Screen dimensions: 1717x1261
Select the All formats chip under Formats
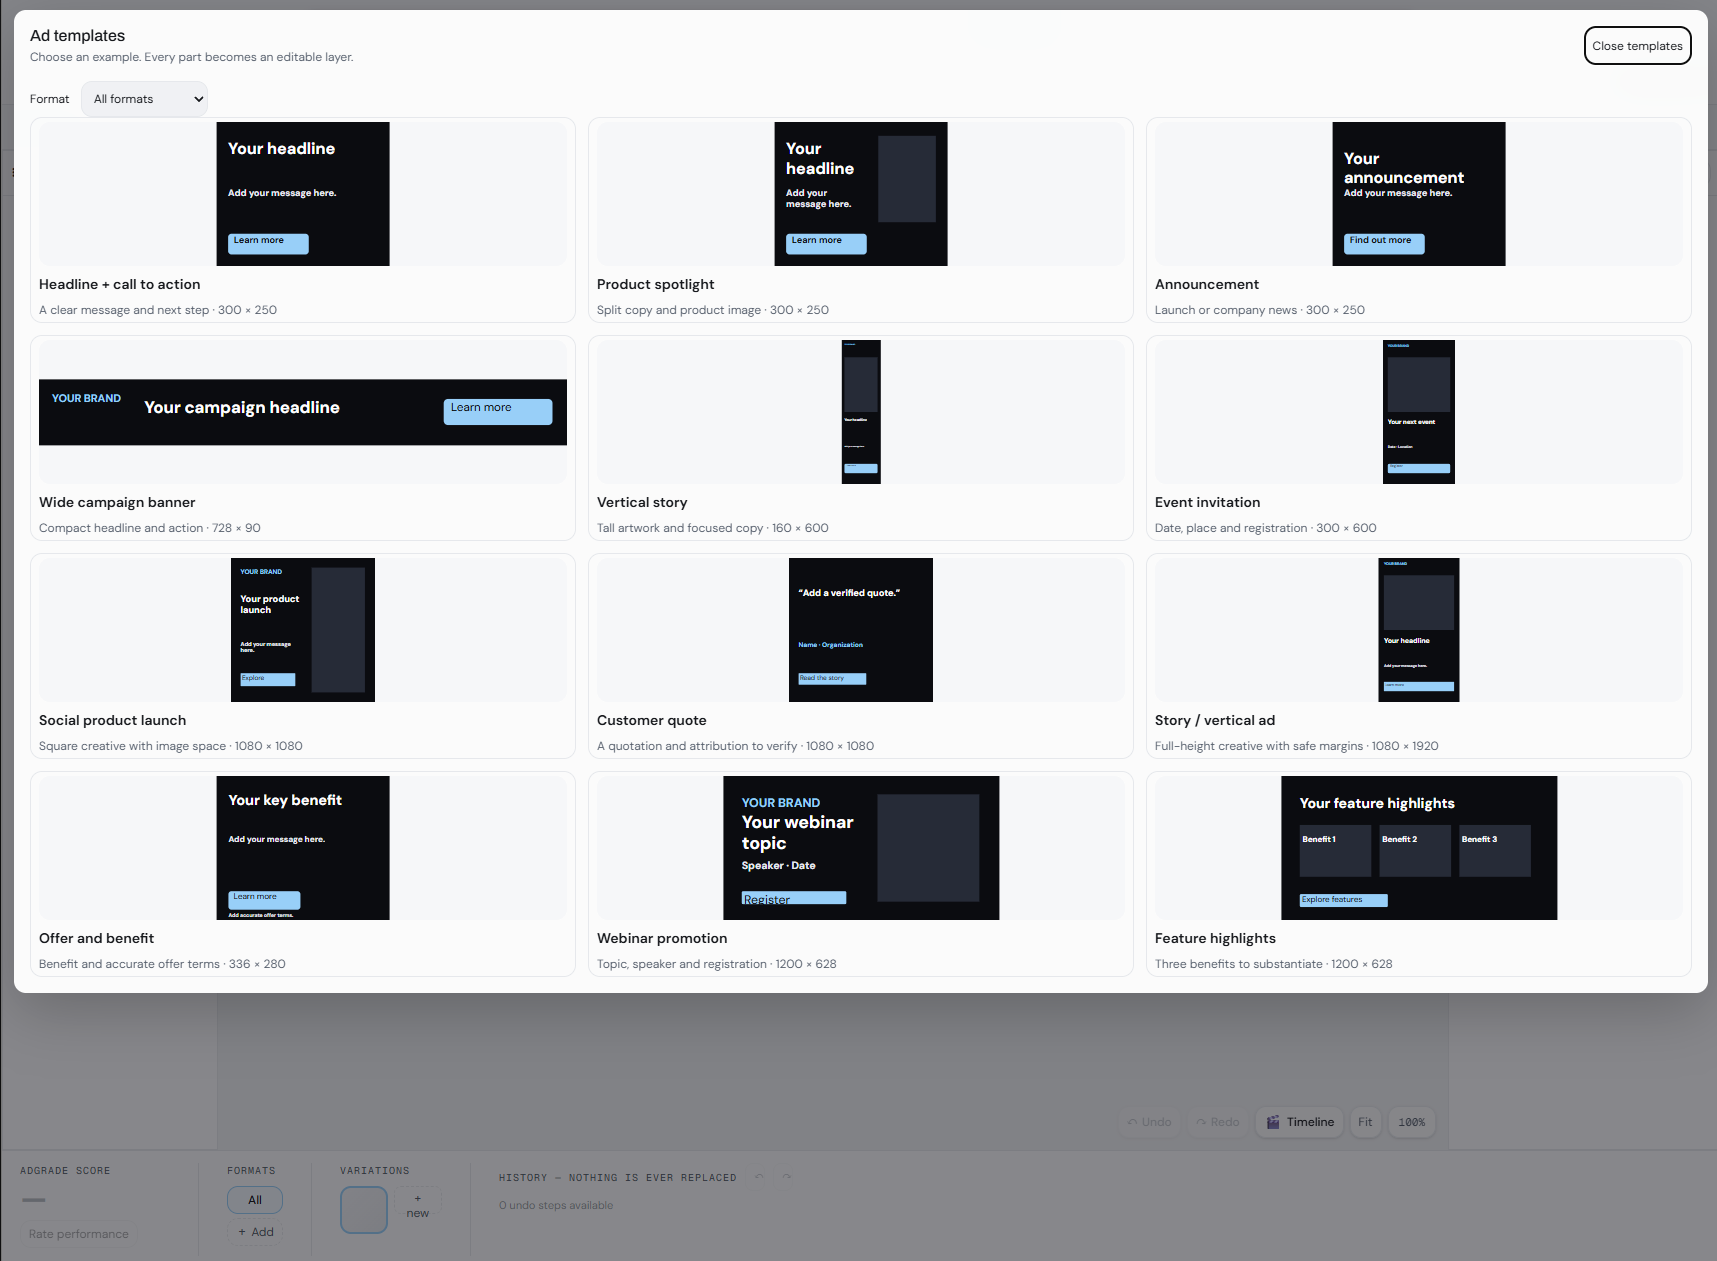(x=255, y=1200)
